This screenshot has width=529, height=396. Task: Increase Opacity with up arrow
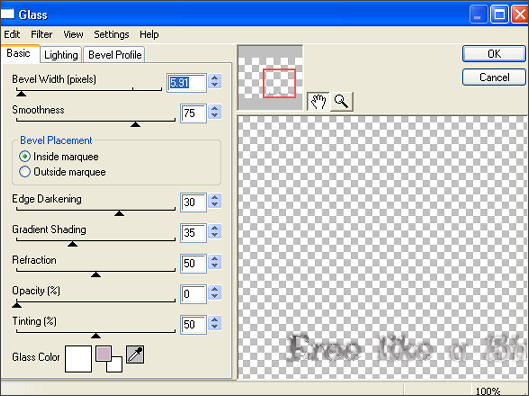pos(215,289)
